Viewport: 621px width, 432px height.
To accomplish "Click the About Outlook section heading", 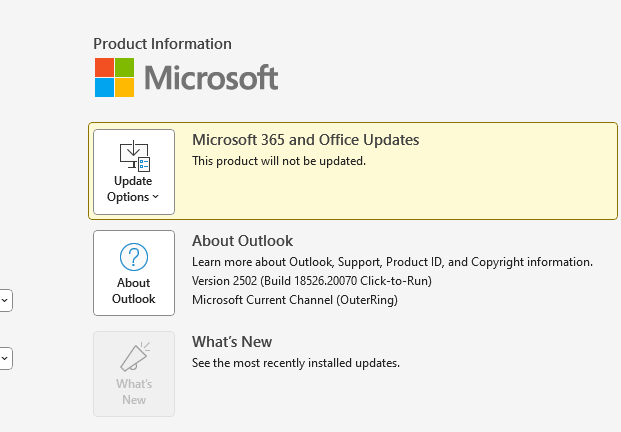I will pyautogui.click(x=242, y=241).
